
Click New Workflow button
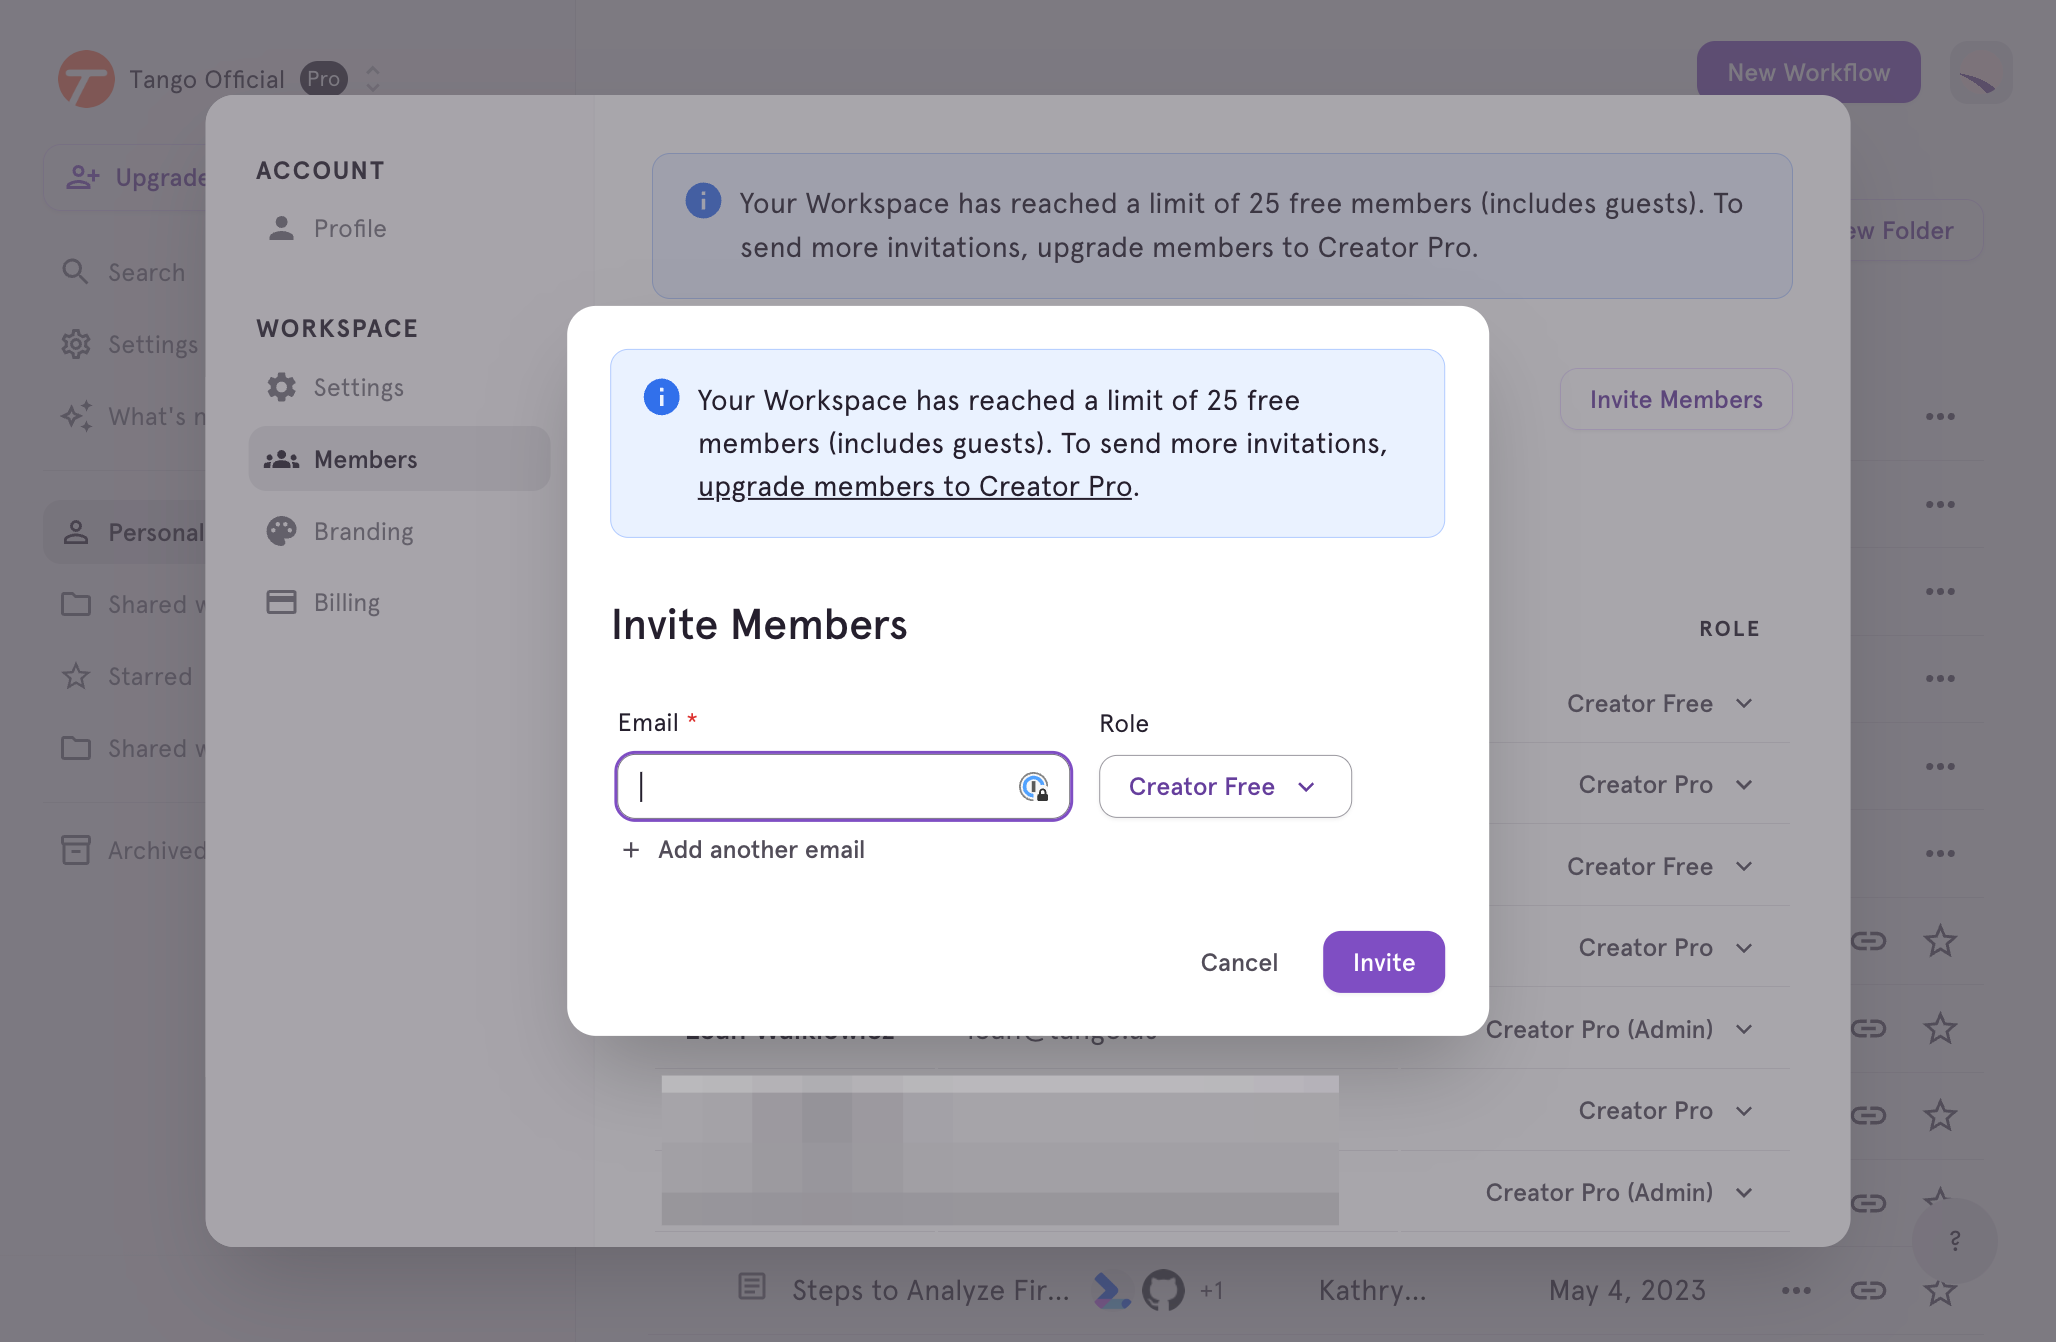1808,72
